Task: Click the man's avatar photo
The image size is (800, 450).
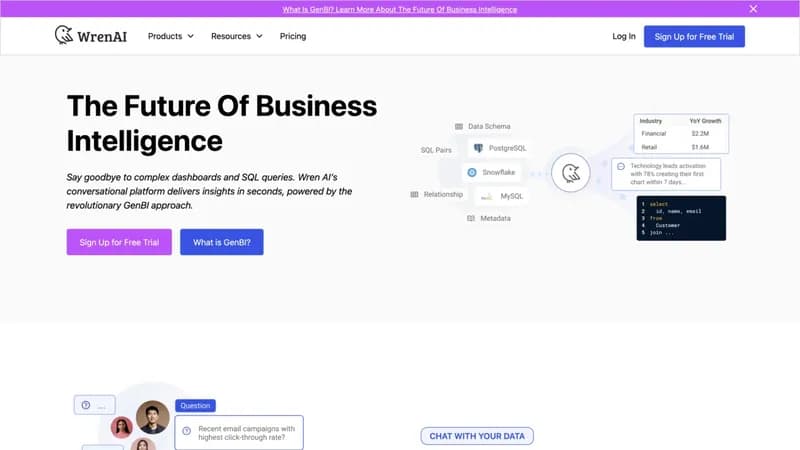Action: click(153, 417)
